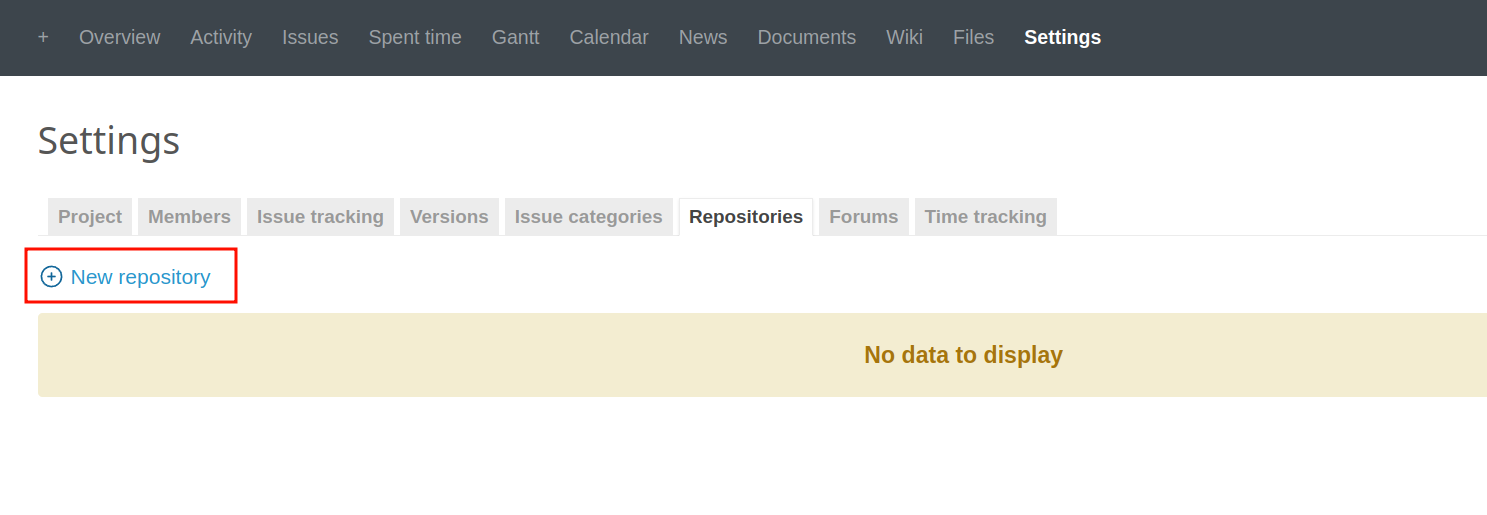This screenshot has height=515, width=1487.
Task: Select Settings in the top navigation
Action: (1062, 37)
